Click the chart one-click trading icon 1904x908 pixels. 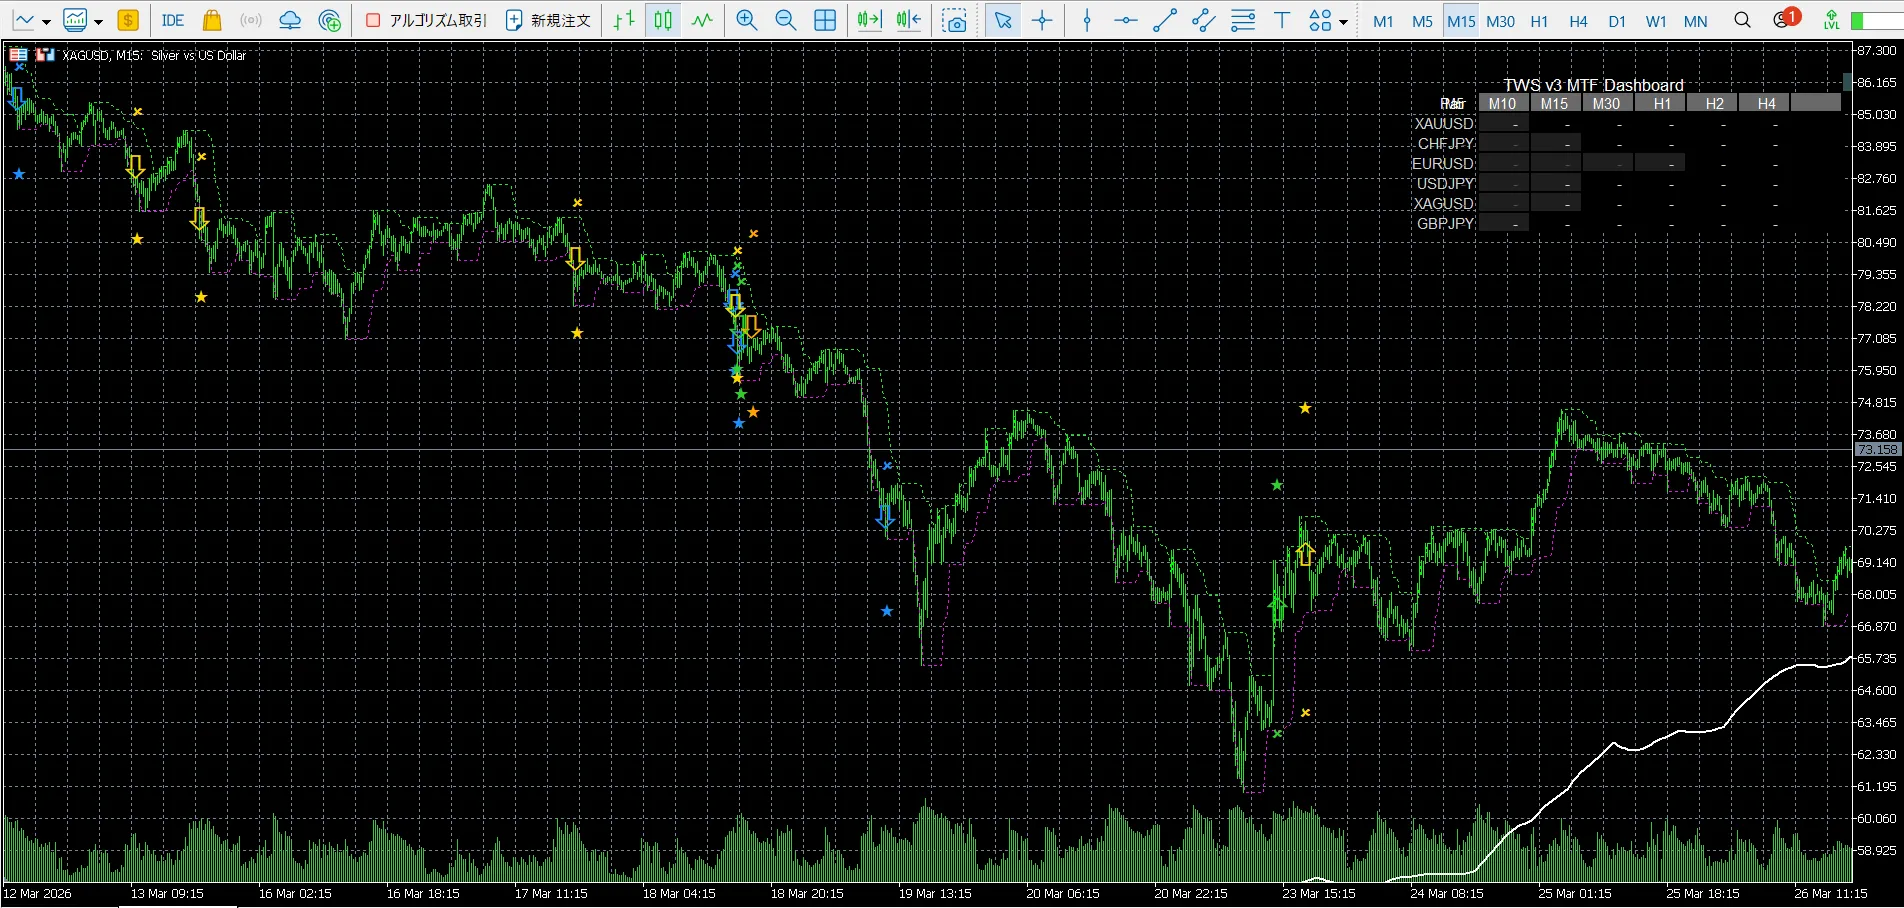(44, 55)
